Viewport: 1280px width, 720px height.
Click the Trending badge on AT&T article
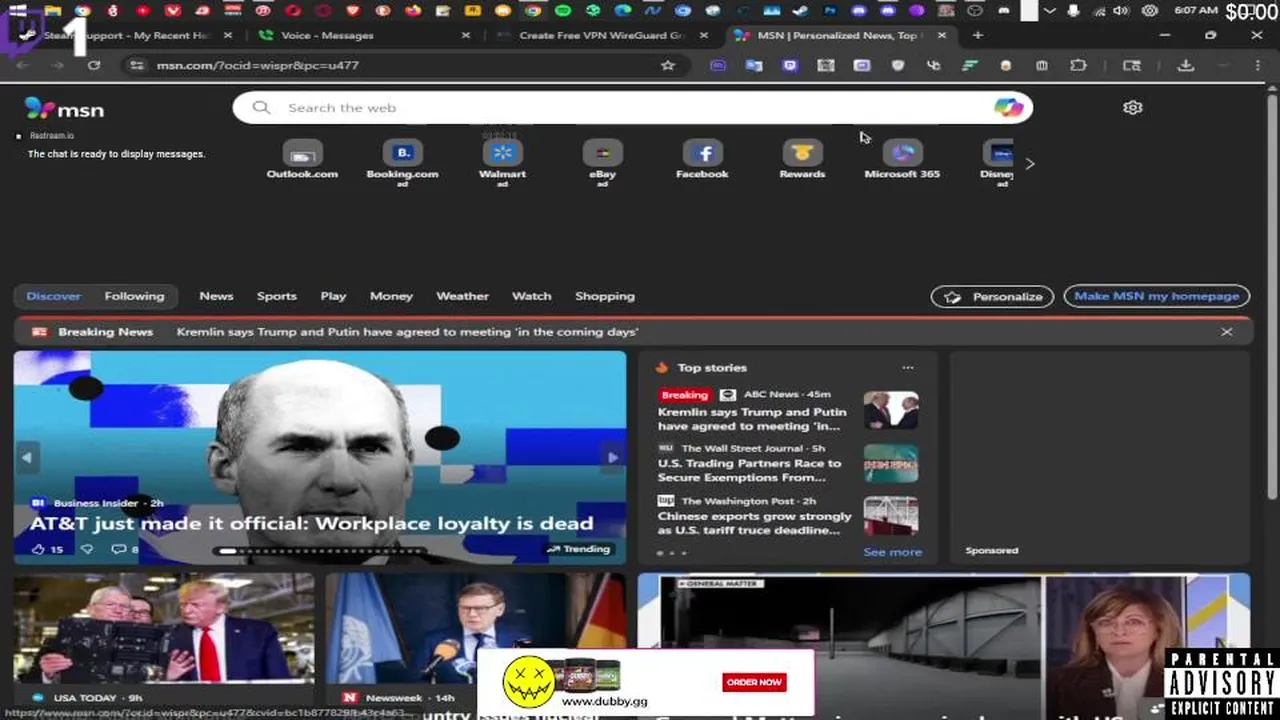[x=579, y=549]
